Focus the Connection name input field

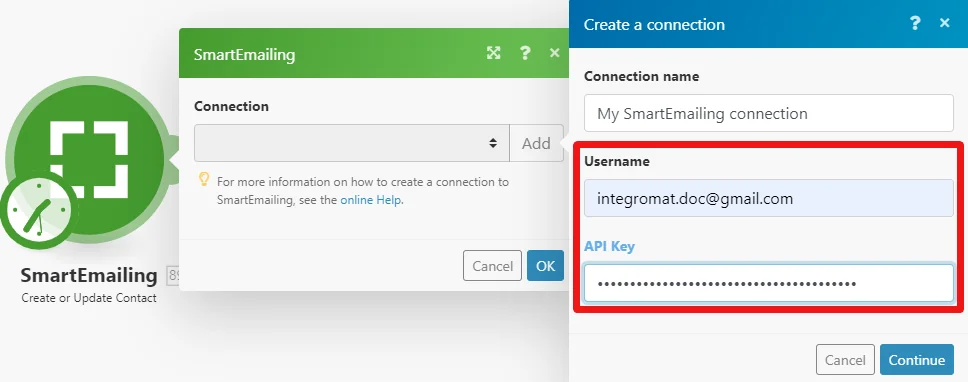point(769,114)
